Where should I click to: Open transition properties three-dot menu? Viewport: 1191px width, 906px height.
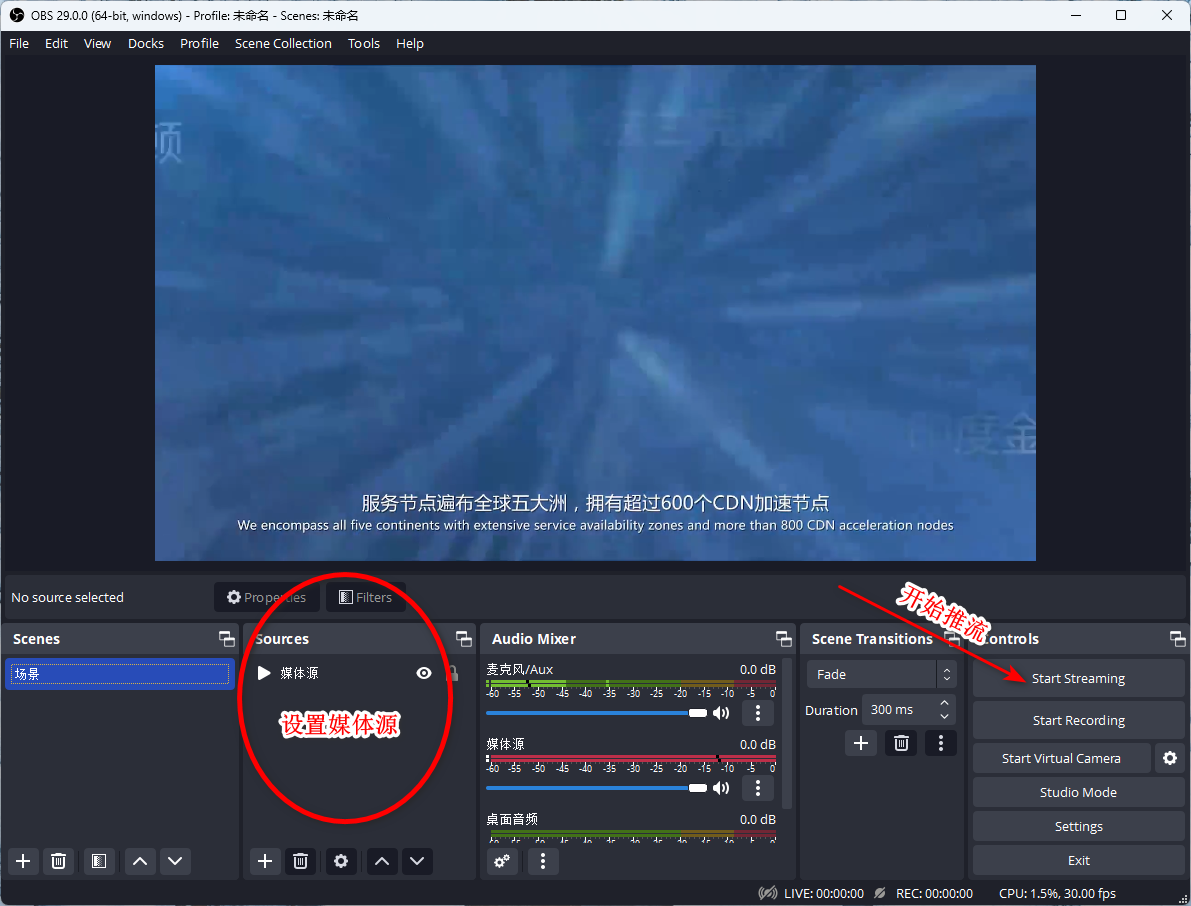(939, 742)
